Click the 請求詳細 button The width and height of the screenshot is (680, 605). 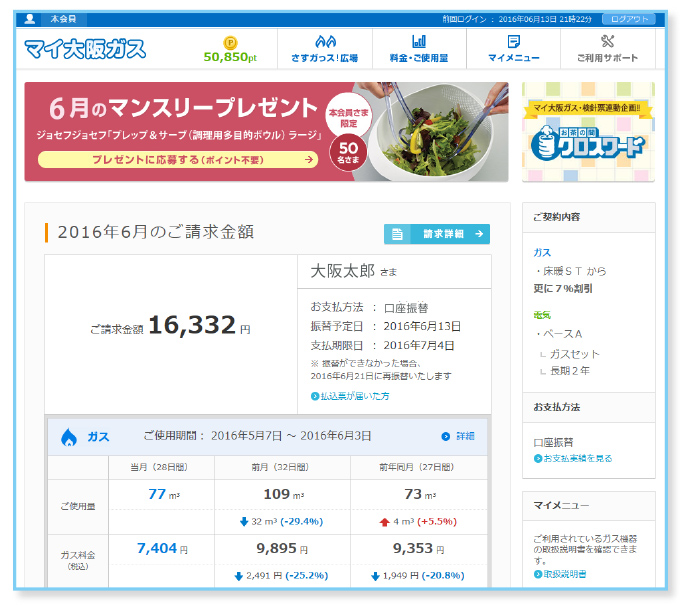[437, 234]
